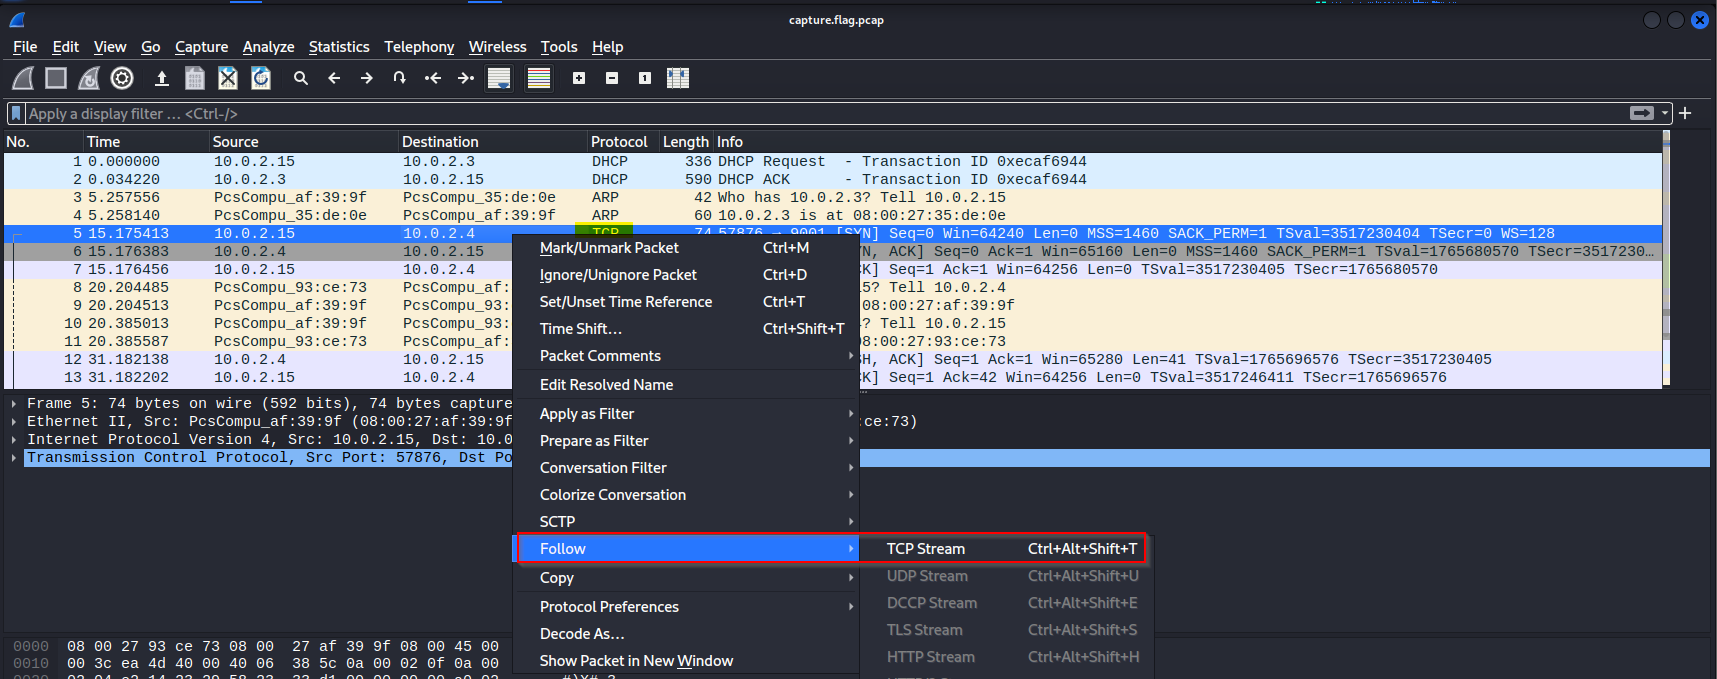Open the Go menu
This screenshot has width=1717, height=679.
[x=151, y=47]
